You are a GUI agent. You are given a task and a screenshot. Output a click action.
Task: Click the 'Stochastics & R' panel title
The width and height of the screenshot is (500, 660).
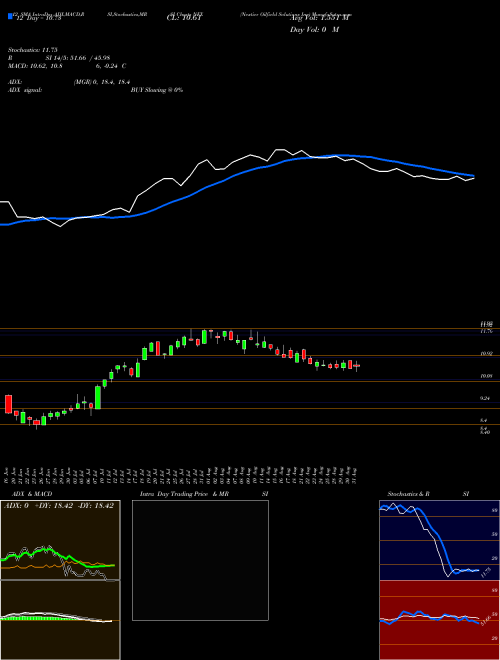[409, 494]
